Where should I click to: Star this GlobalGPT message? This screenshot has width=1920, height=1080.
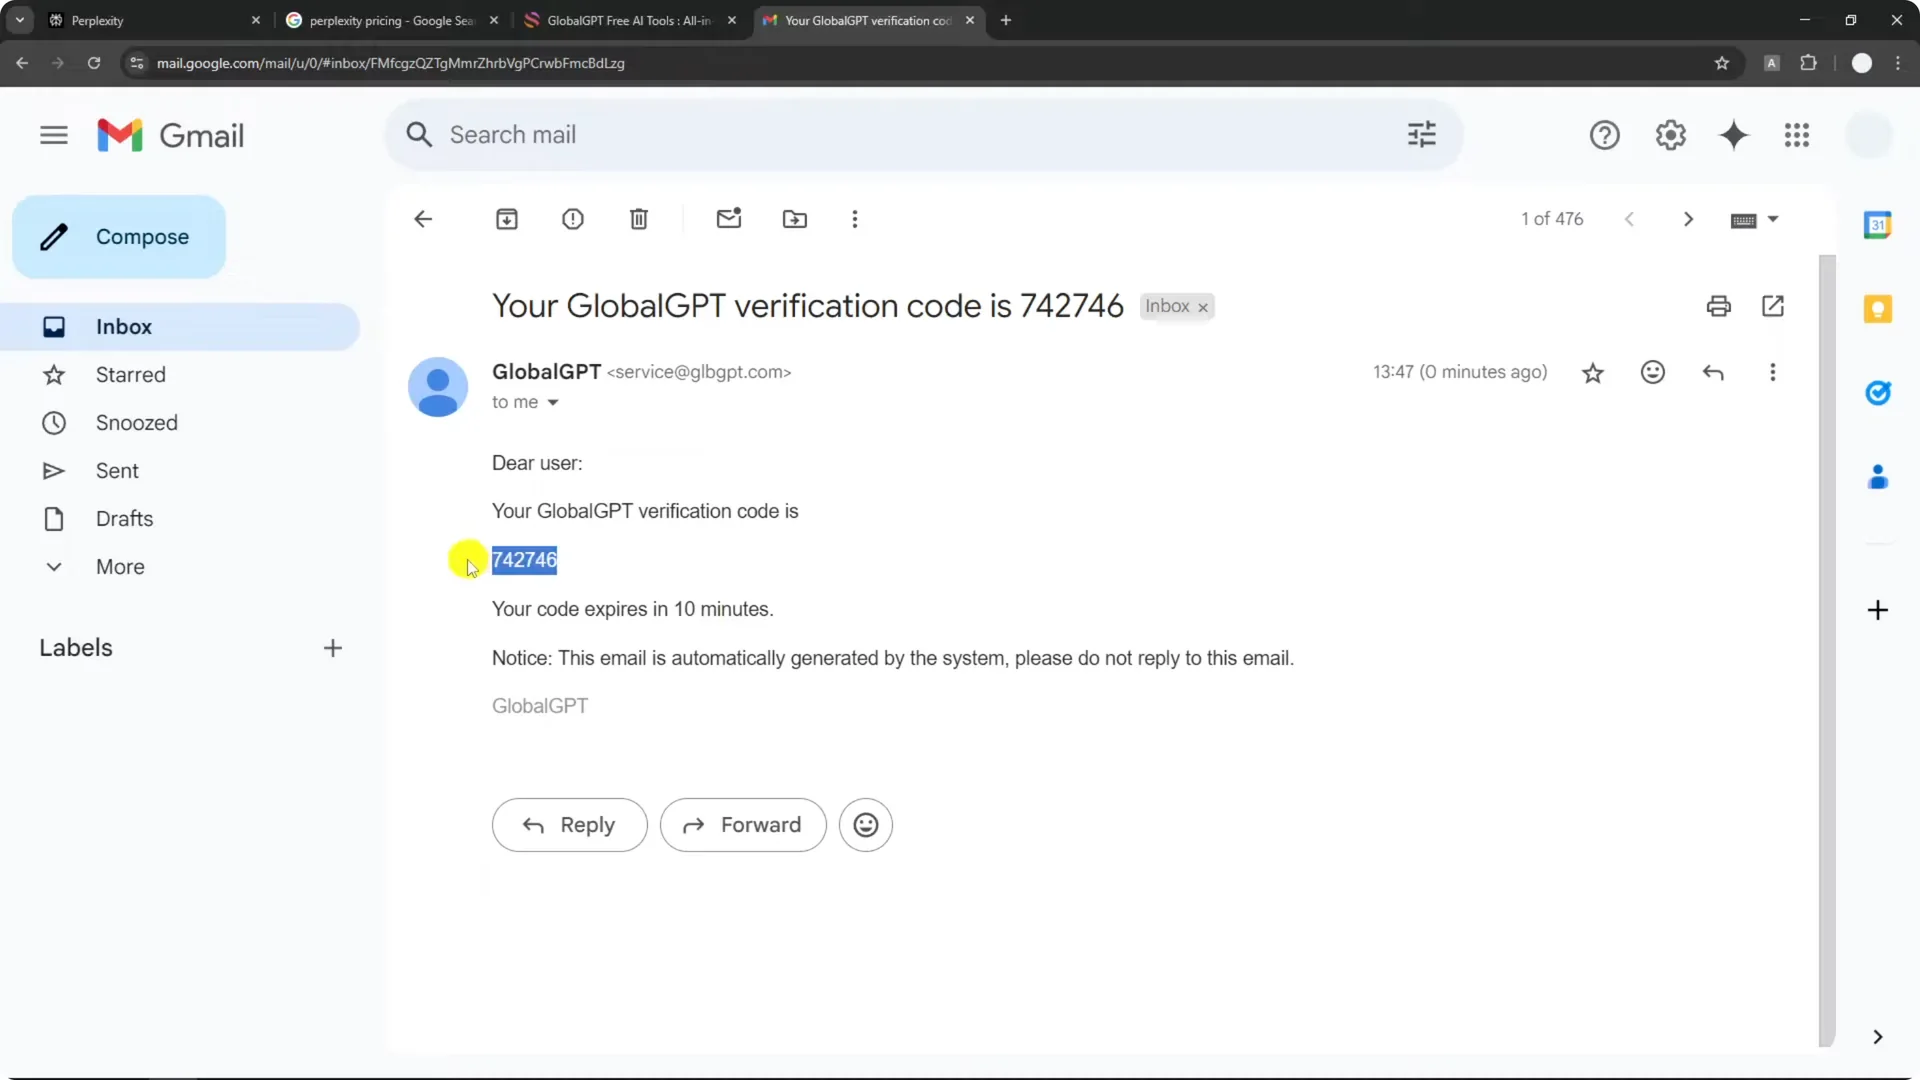click(x=1593, y=372)
